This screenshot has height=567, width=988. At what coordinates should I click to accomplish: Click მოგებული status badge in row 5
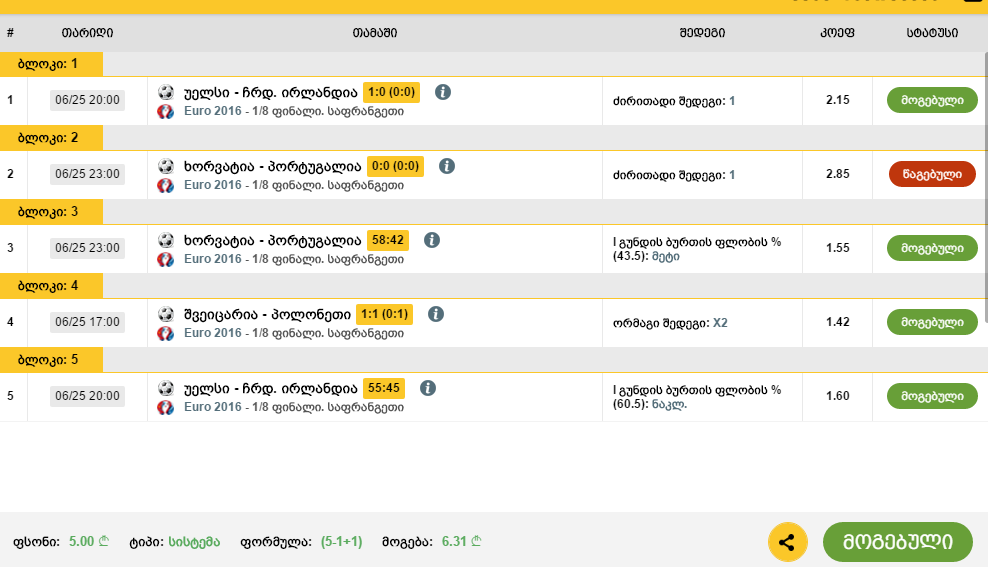[x=932, y=396]
